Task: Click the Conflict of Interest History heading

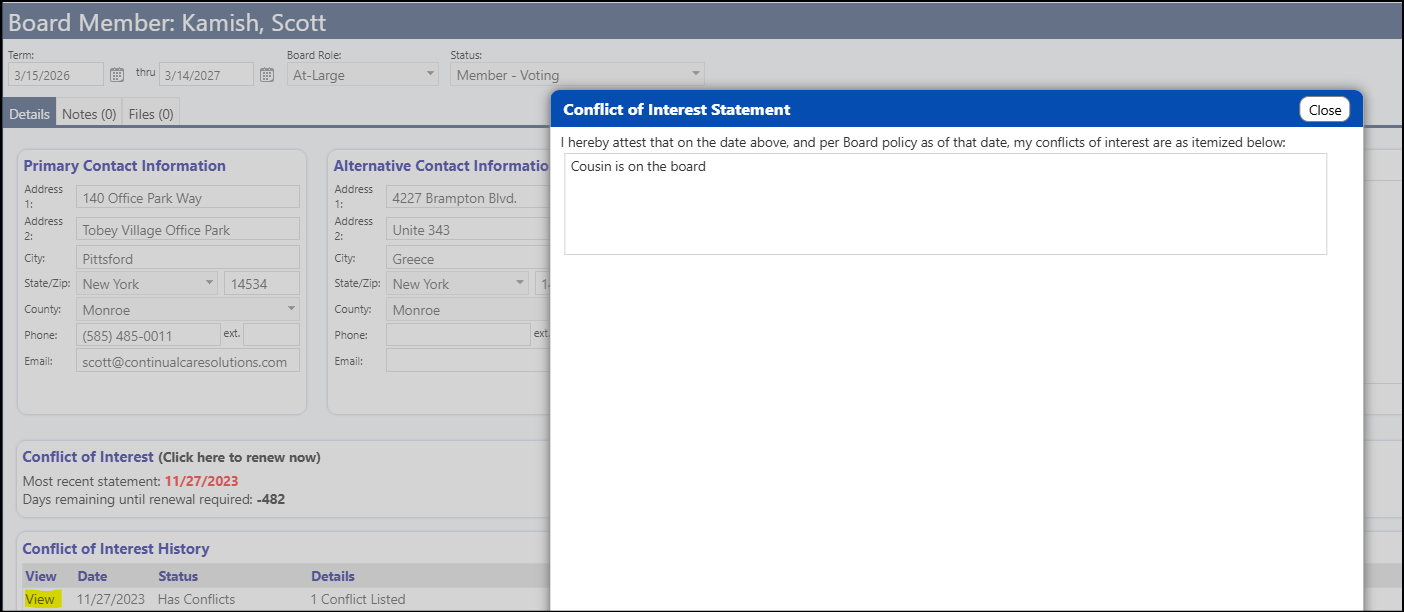Action: tap(116, 549)
